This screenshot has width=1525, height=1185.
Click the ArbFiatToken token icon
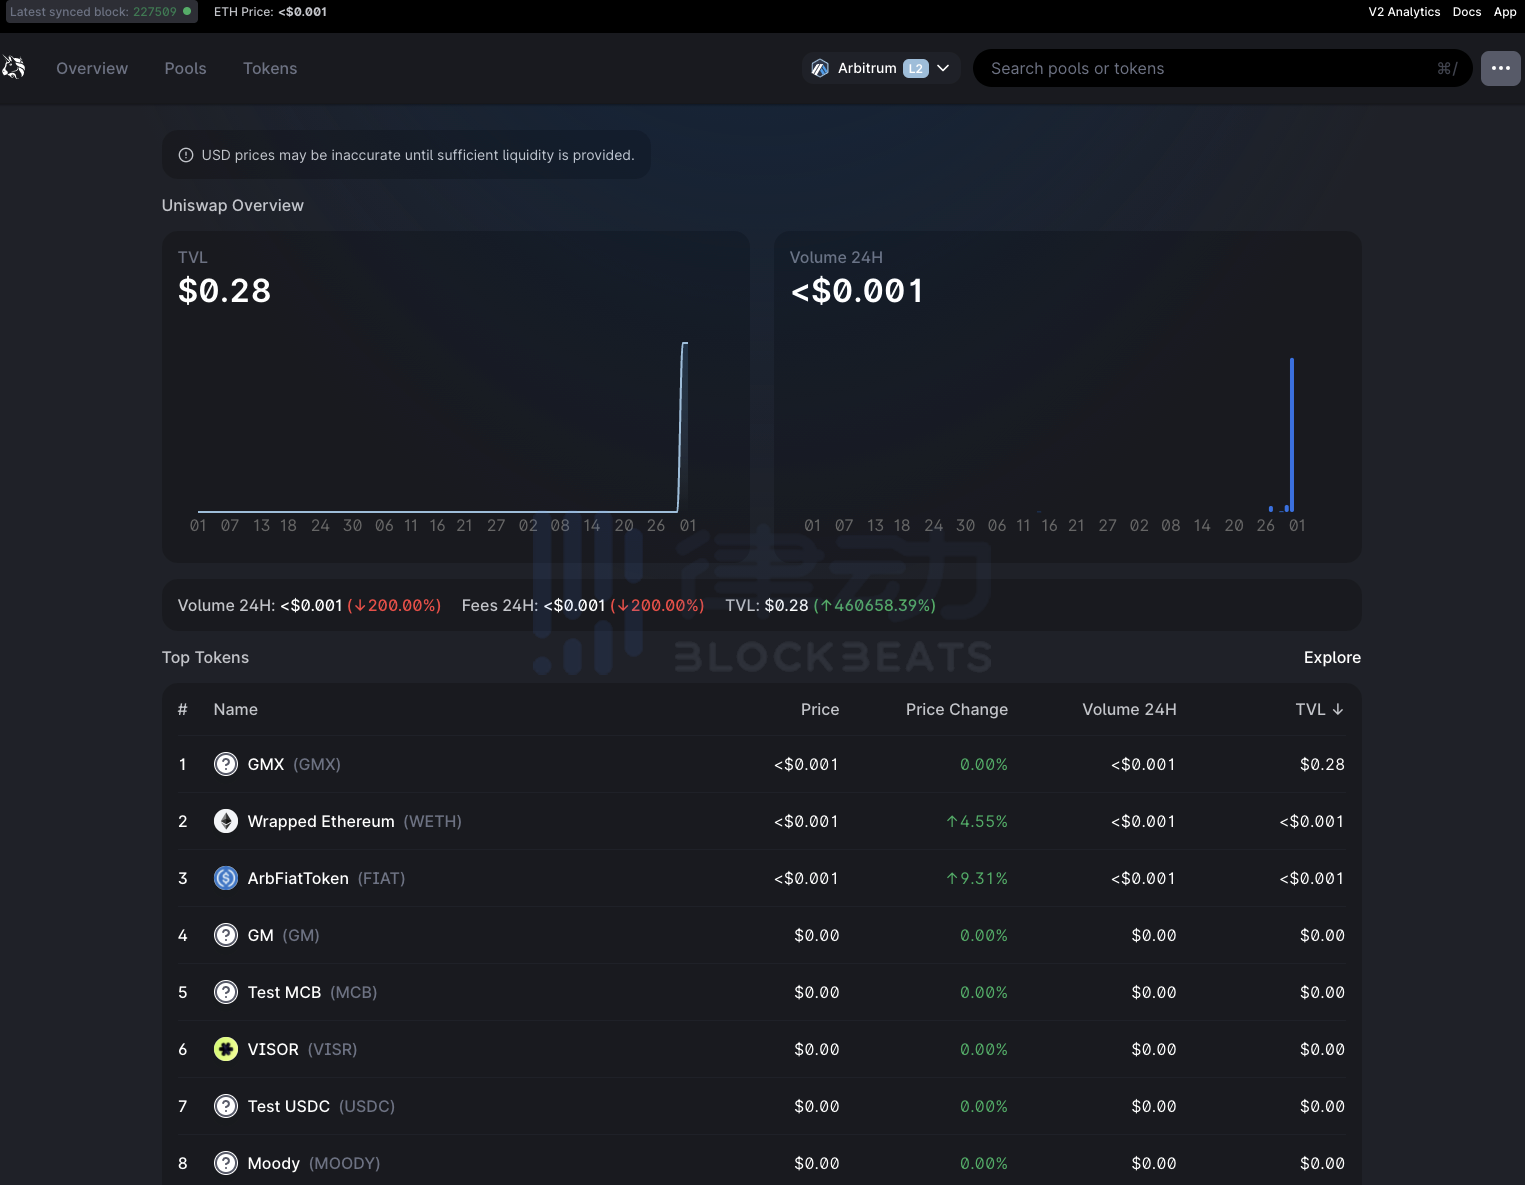[226, 878]
